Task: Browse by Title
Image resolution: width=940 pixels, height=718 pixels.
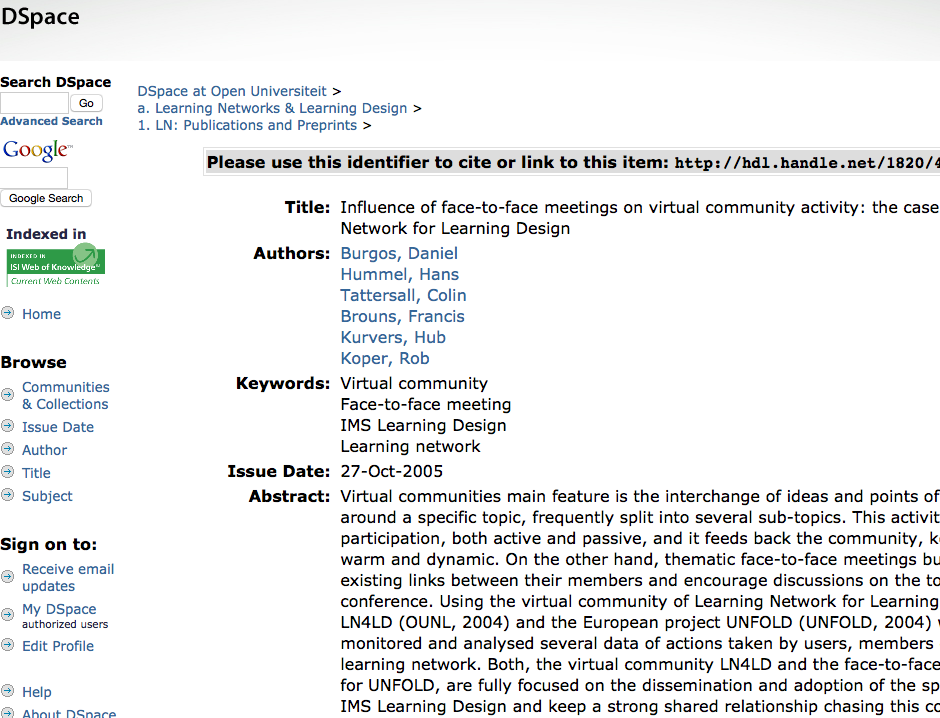Action: pos(36,473)
